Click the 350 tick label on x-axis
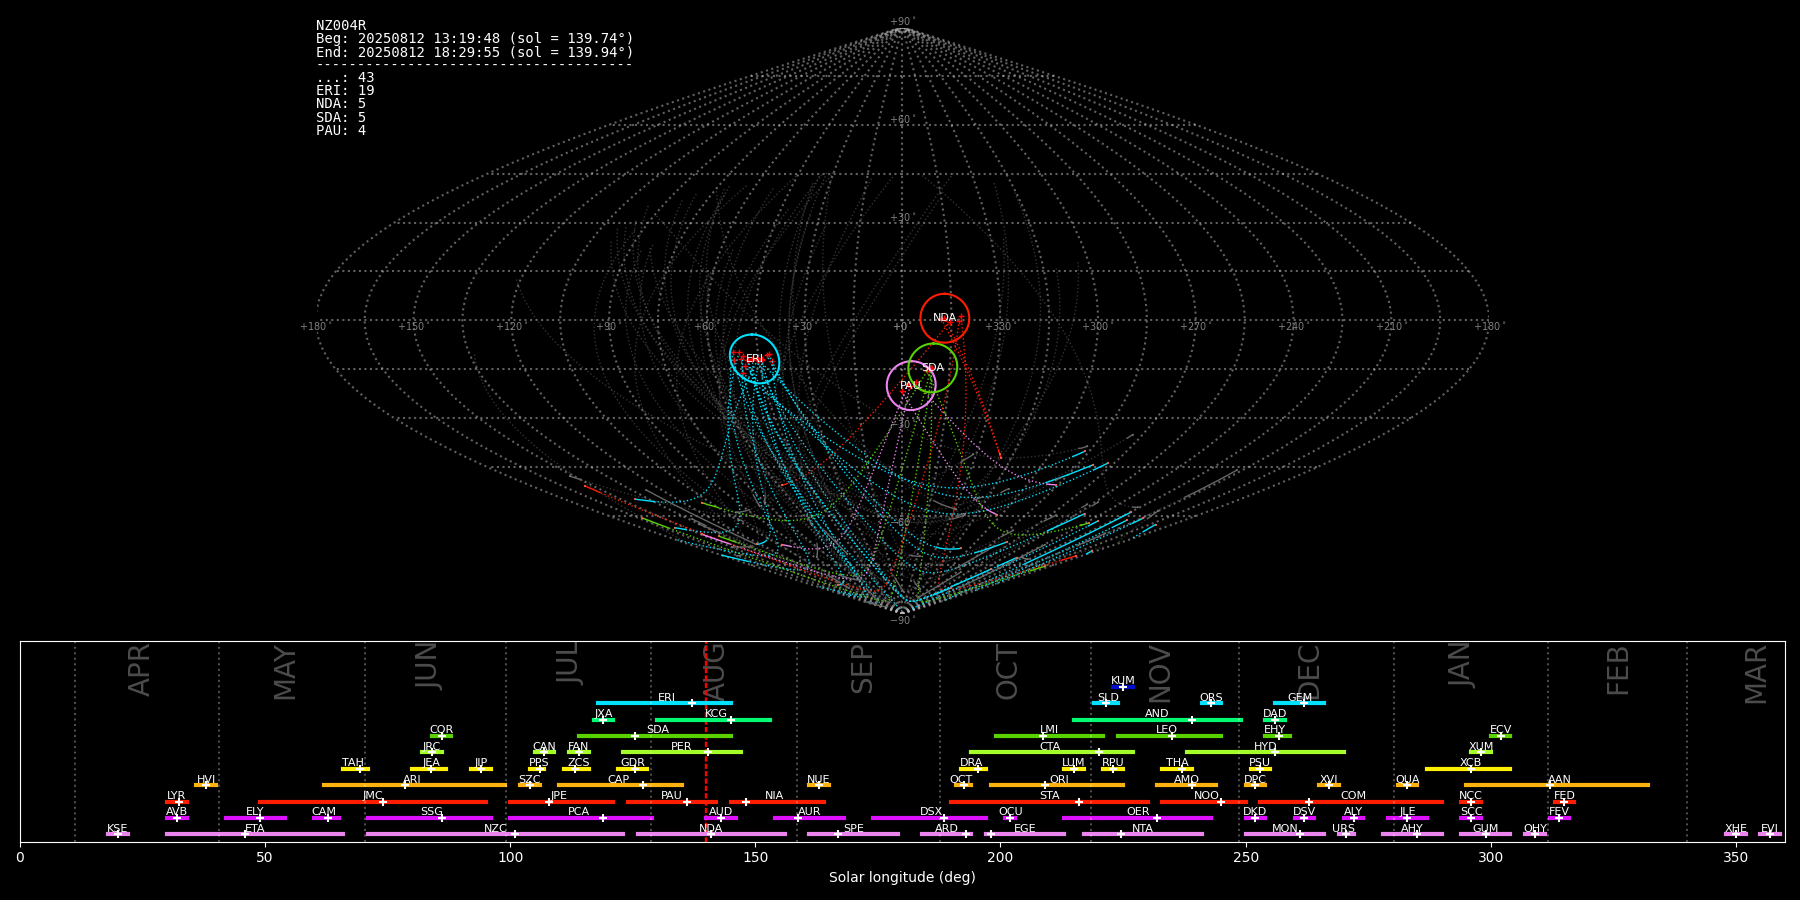Screen dimensions: 1800x900 (1735, 857)
